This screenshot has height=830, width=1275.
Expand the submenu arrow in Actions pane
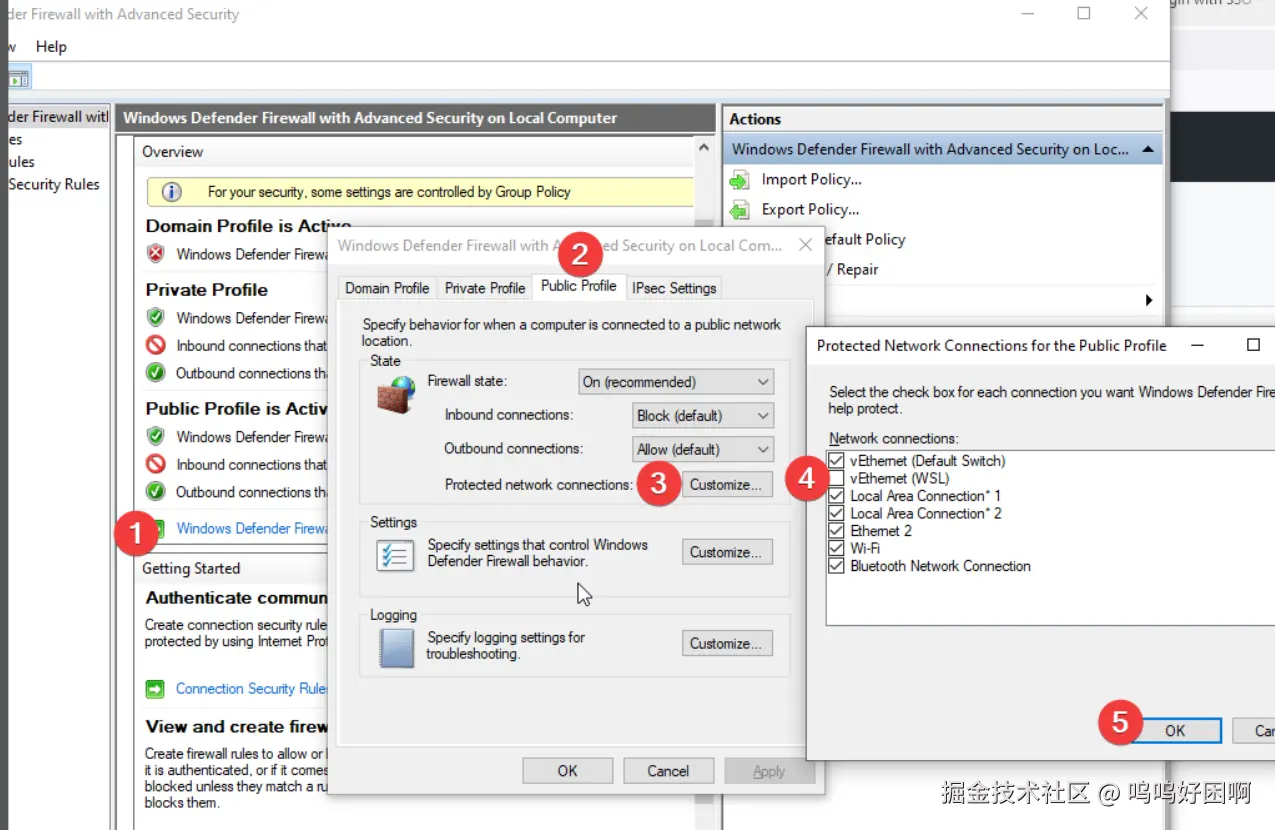click(x=1148, y=300)
